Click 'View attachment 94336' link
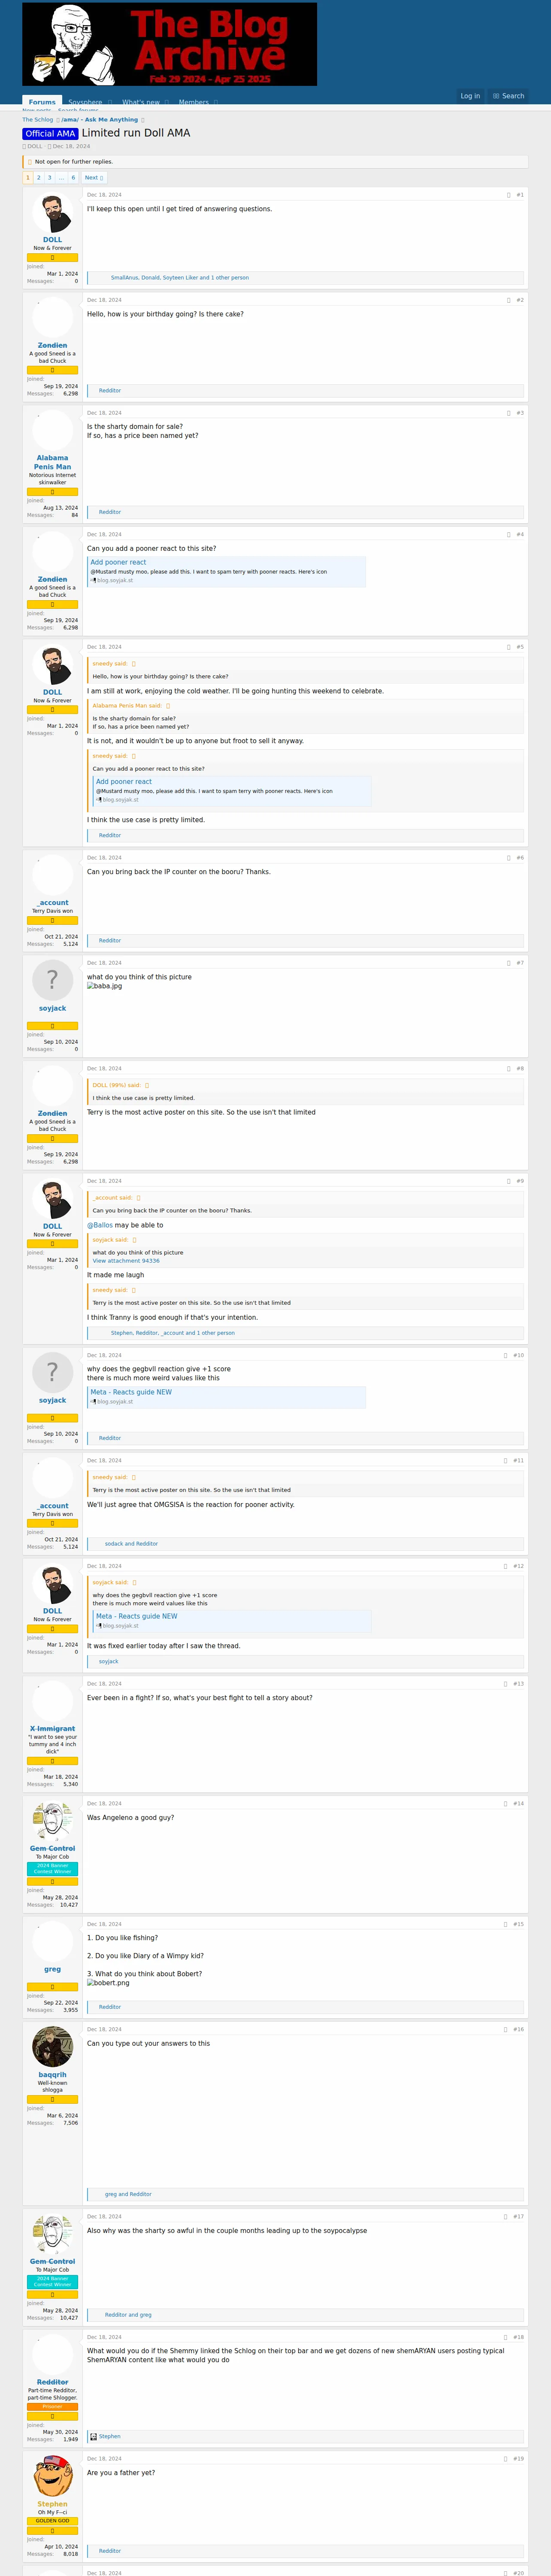 point(126,1261)
